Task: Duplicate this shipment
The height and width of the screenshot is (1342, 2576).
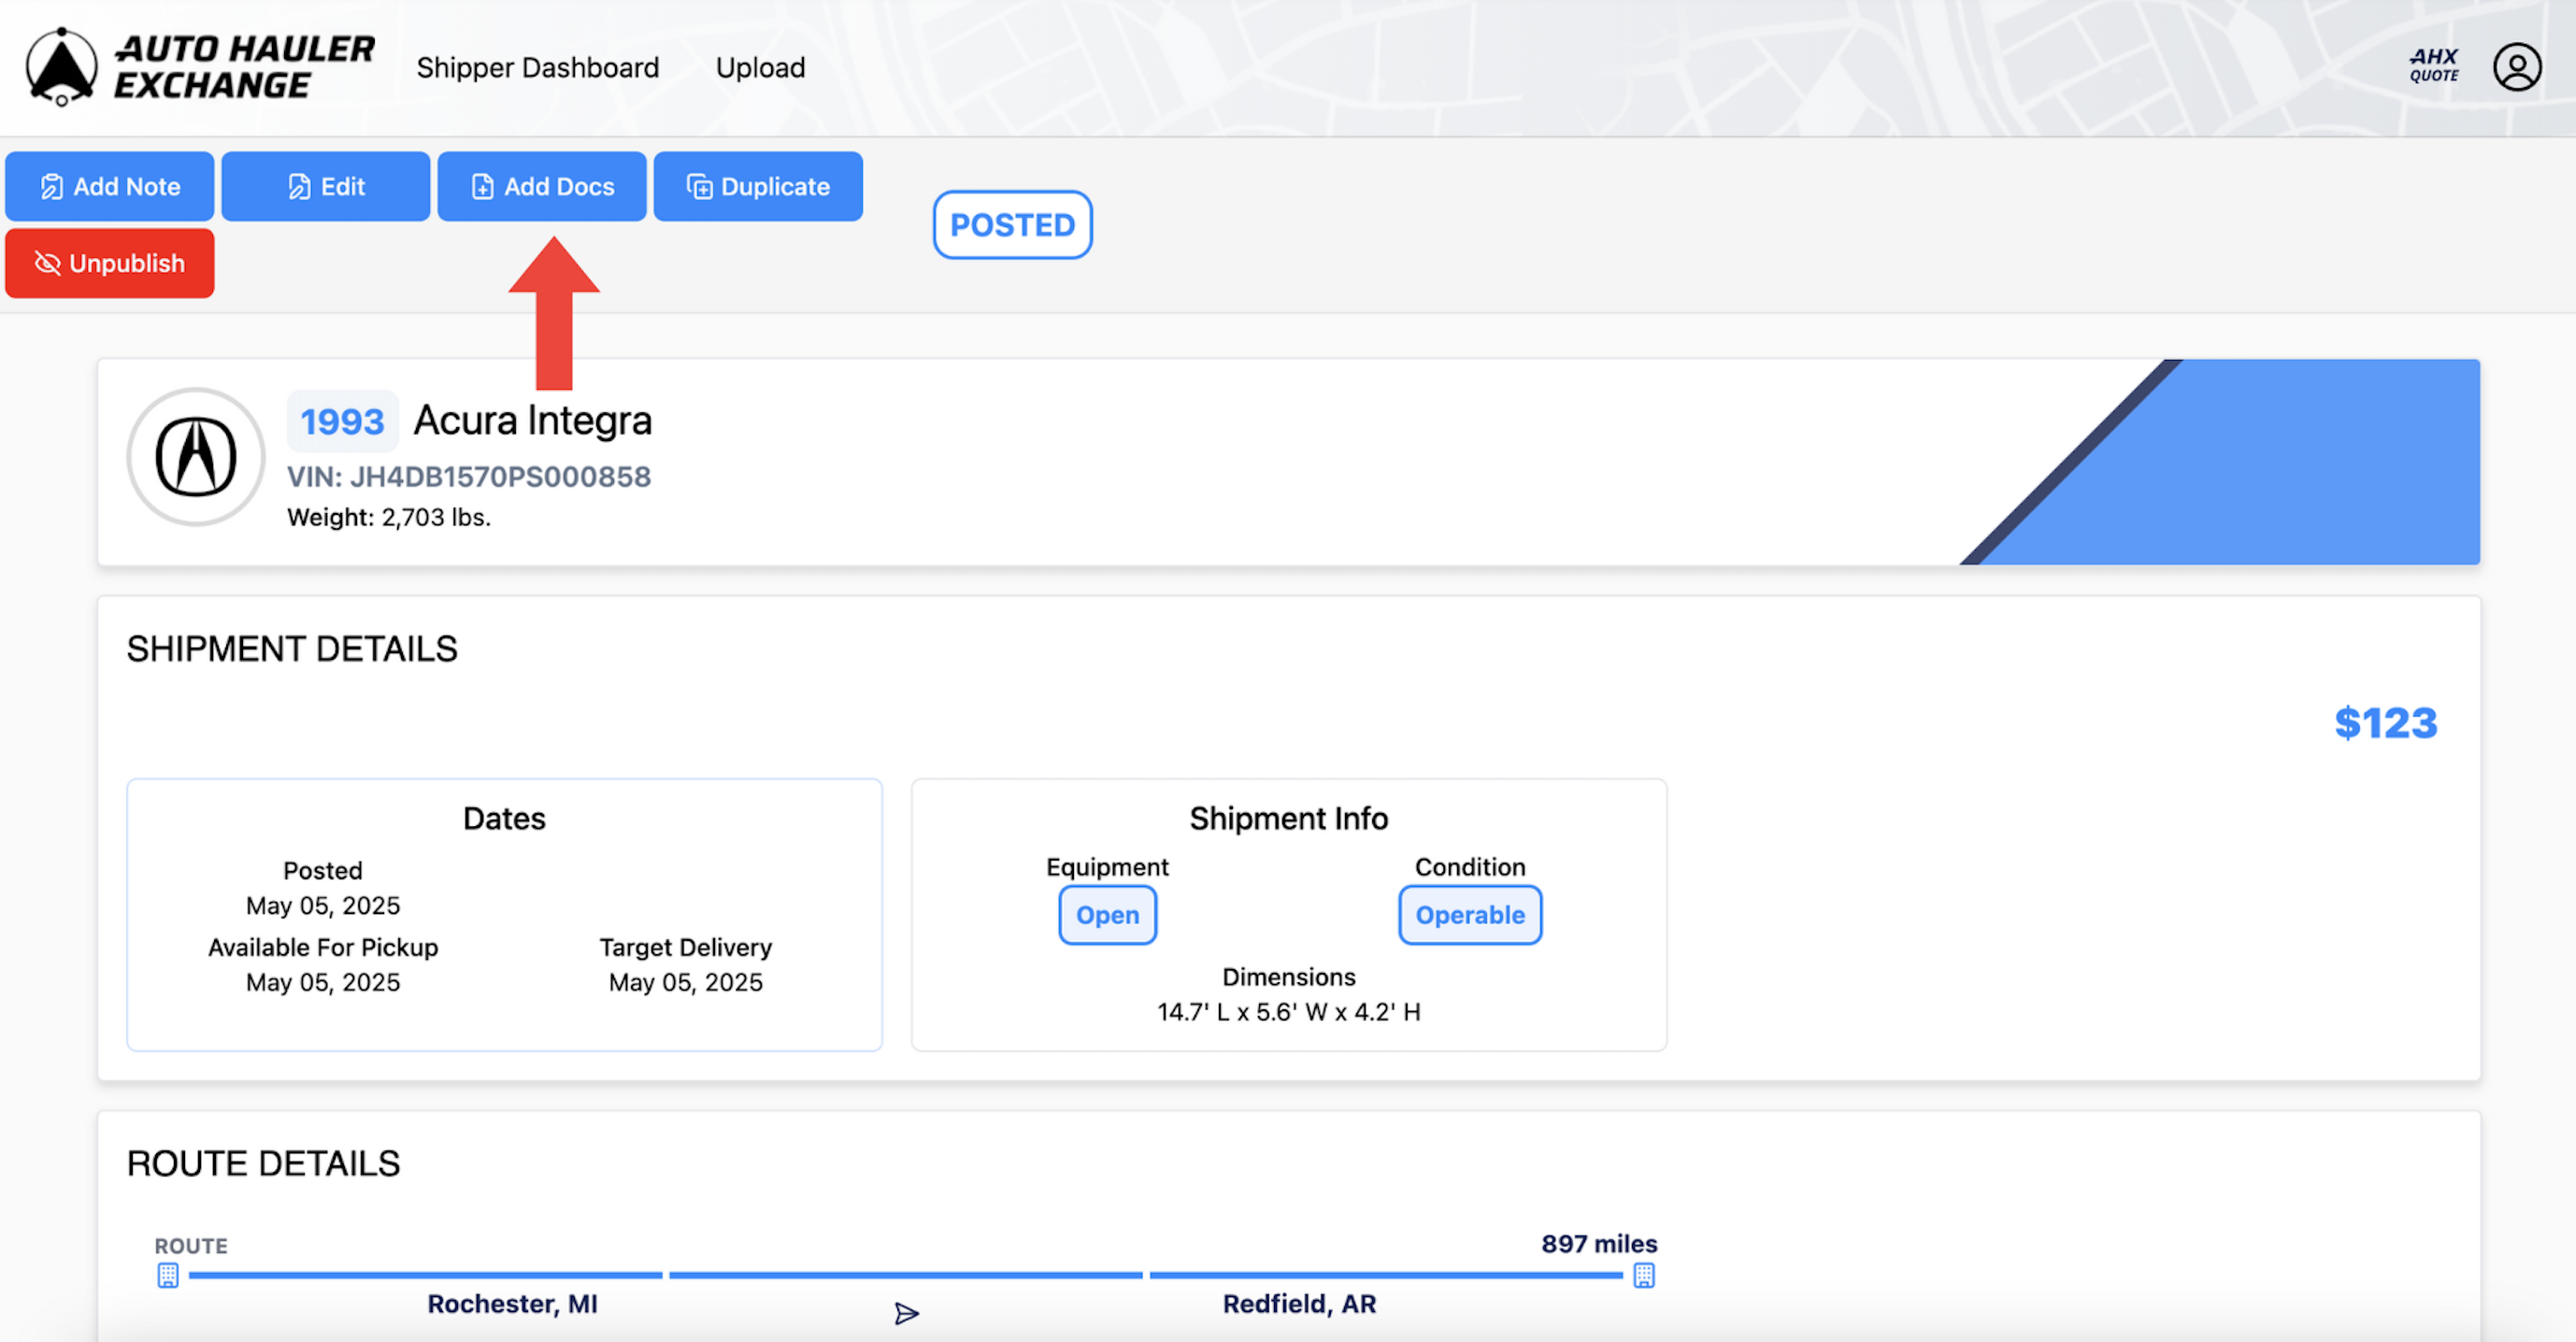Action: 758,186
